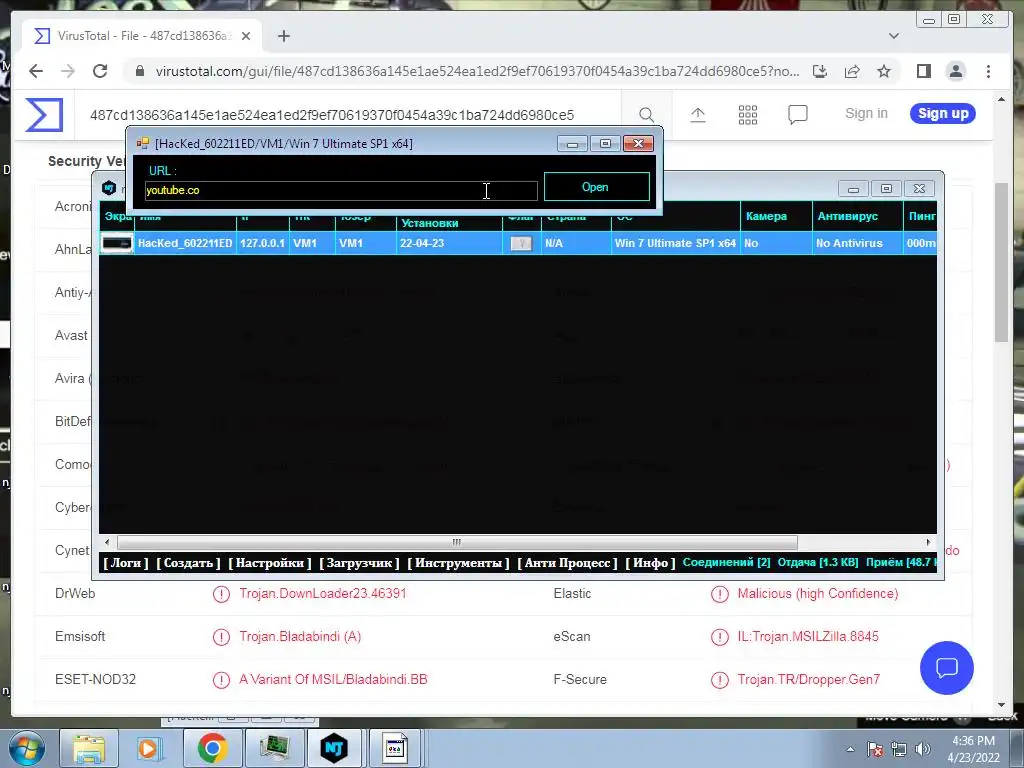Screen dimensions: 1024x768
Task: Open a new Chrome tab
Action: click(x=283, y=36)
